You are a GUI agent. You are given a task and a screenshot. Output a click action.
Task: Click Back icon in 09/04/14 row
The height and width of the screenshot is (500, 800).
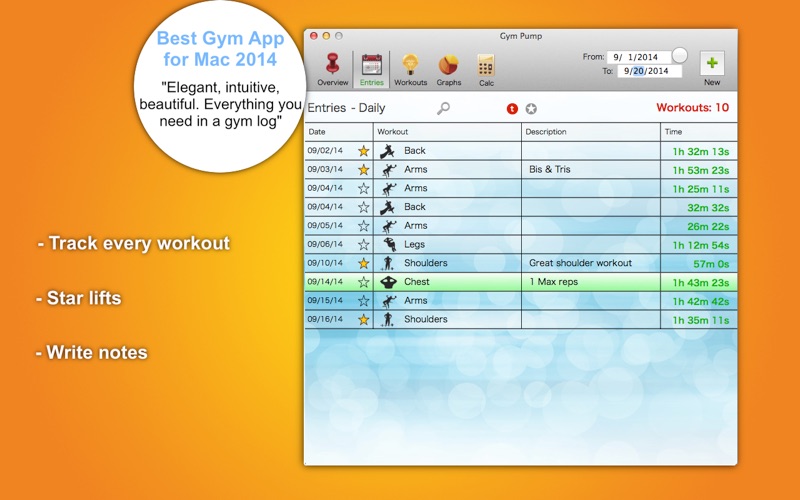pos(387,207)
